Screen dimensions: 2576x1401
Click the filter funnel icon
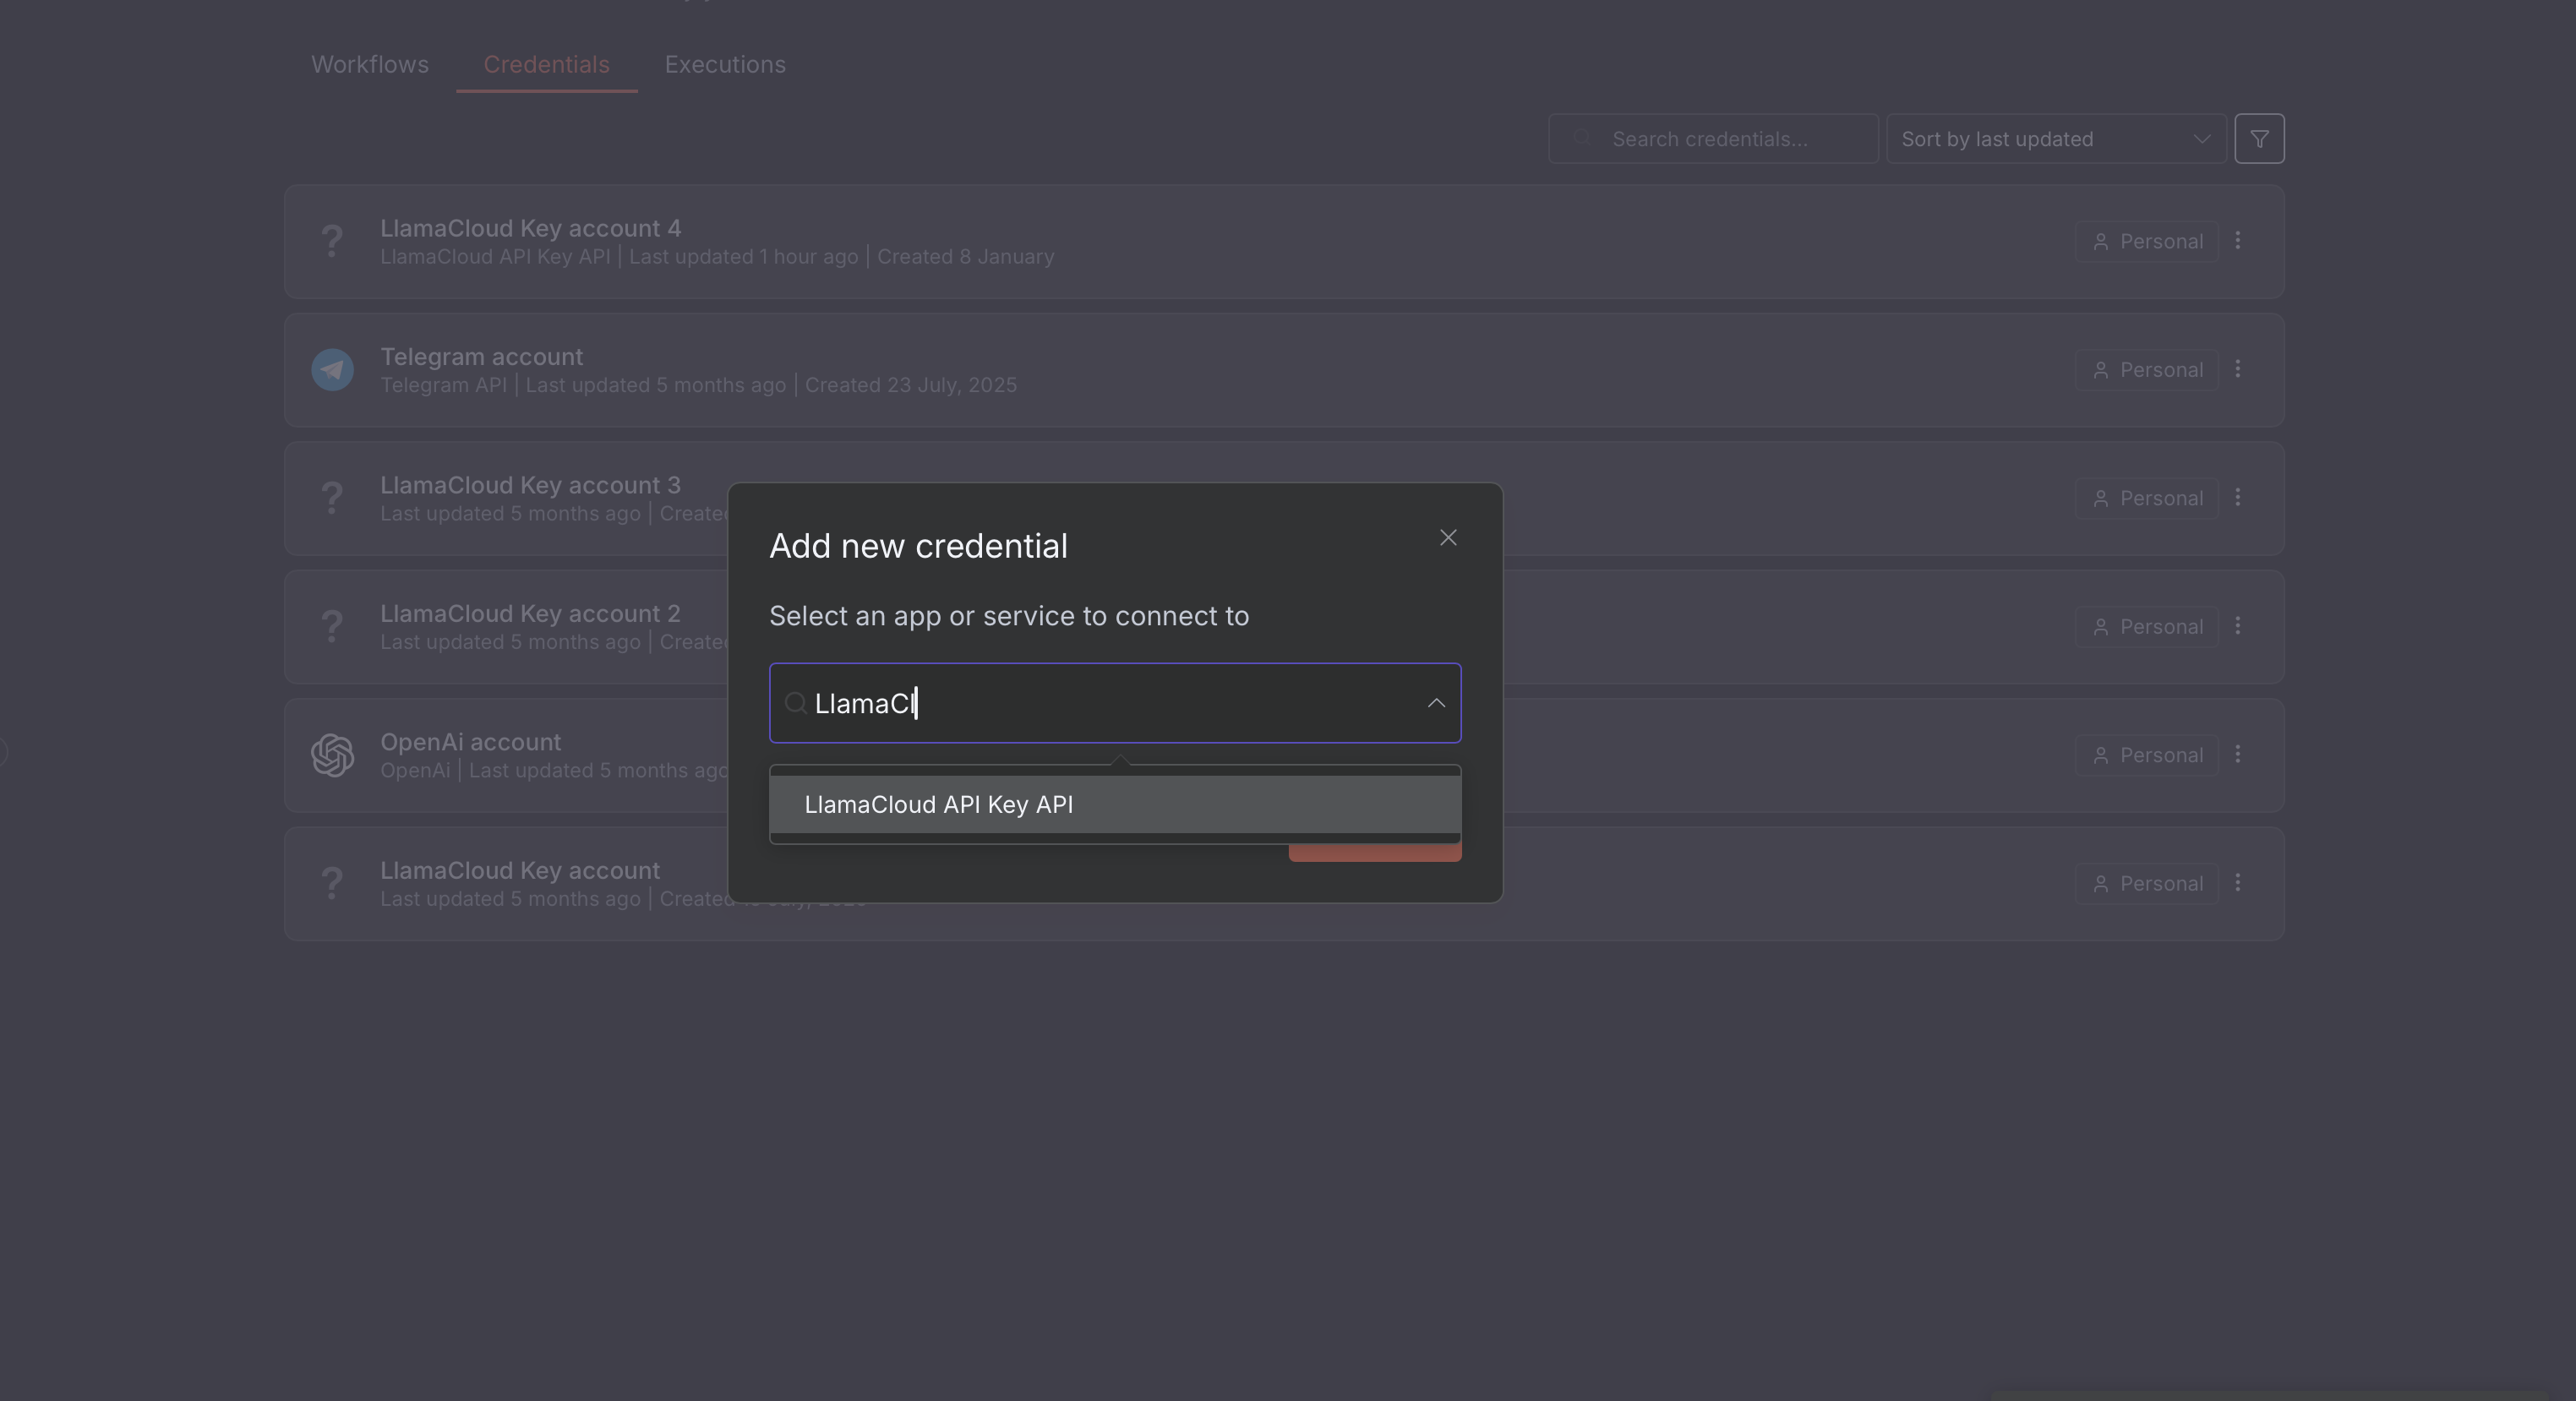[x=2258, y=139]
